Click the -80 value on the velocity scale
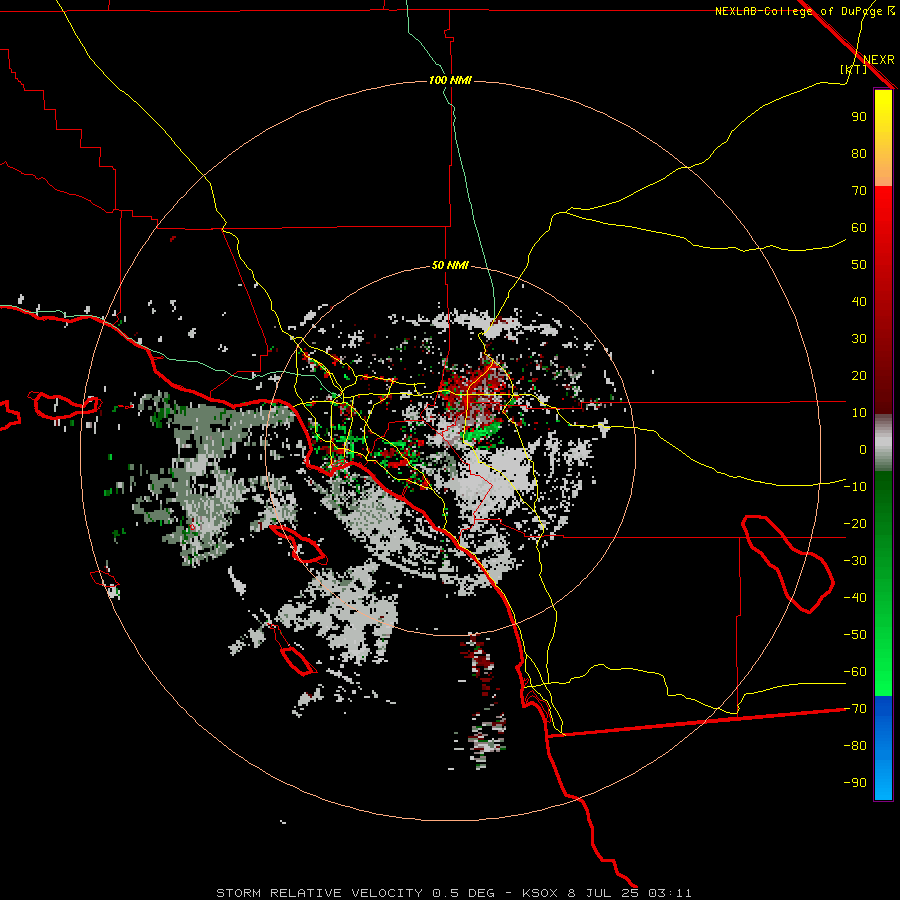900x900 pixels. pyautogui.click(x=855, y=746)
